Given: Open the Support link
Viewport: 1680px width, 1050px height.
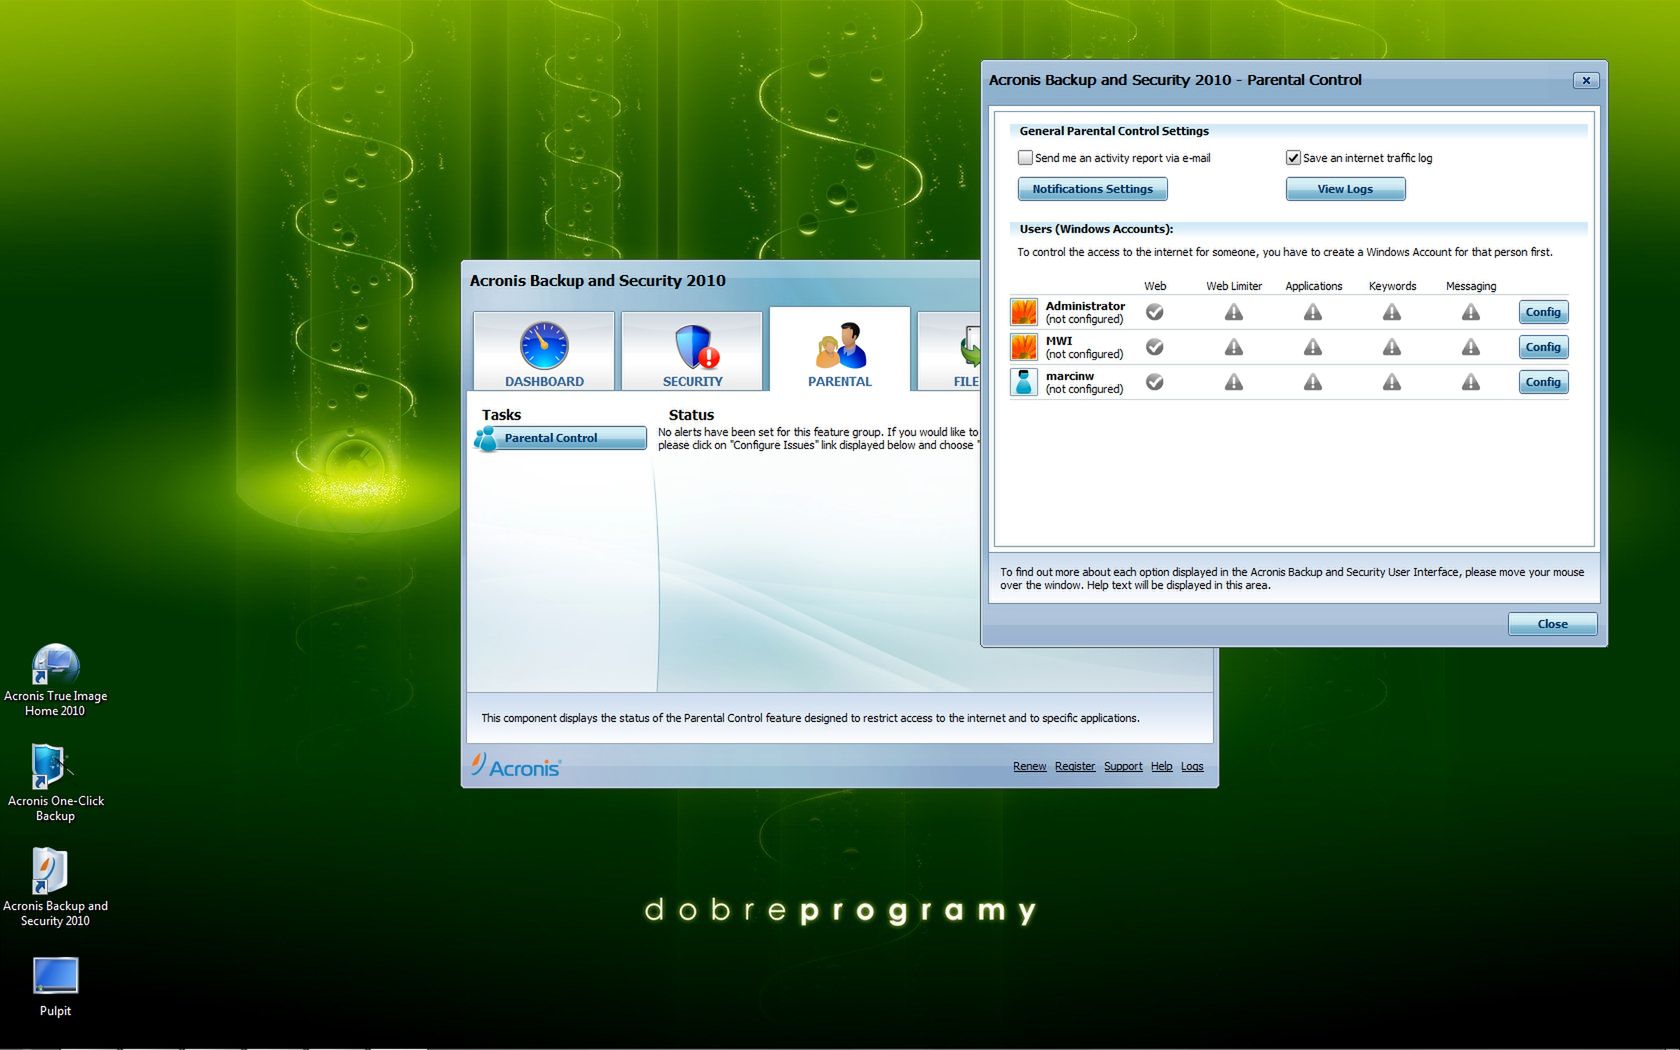Looking at the screenshot, I should 1123,767.
